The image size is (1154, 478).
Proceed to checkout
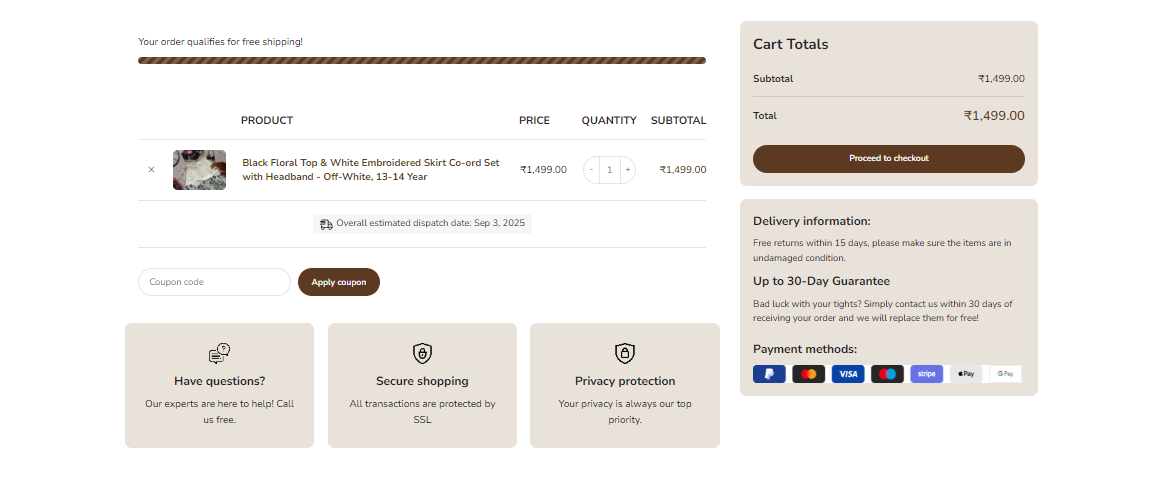tap(888, 158)
